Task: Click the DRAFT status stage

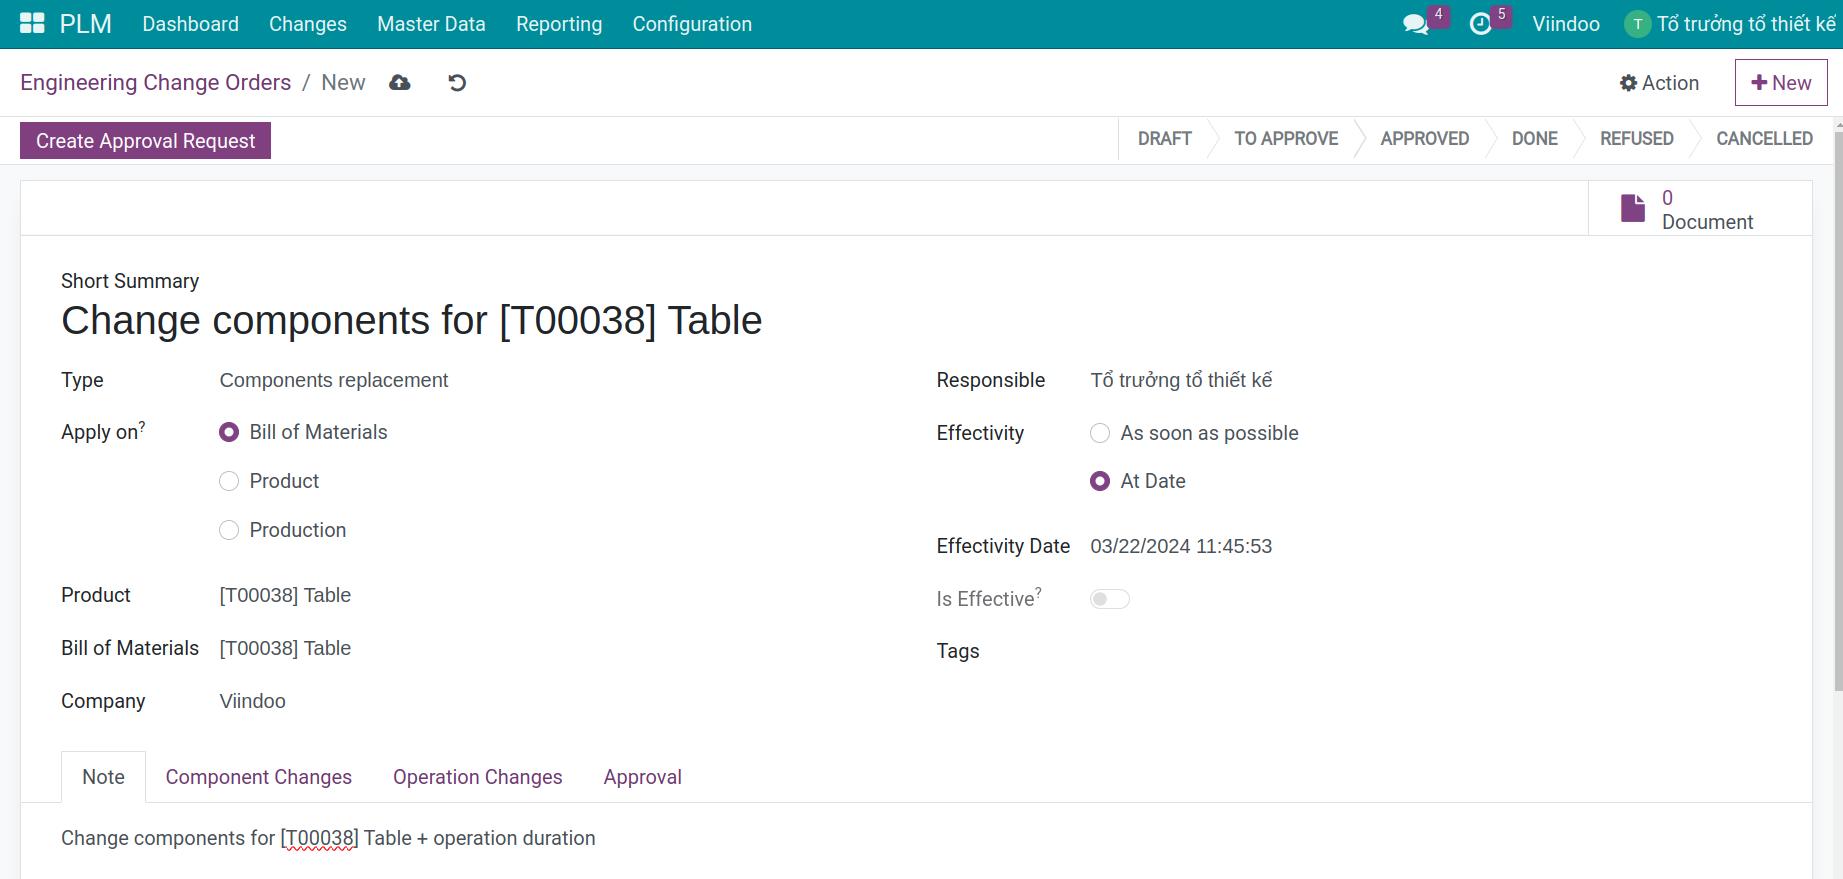Action: tap(1165, 139)
